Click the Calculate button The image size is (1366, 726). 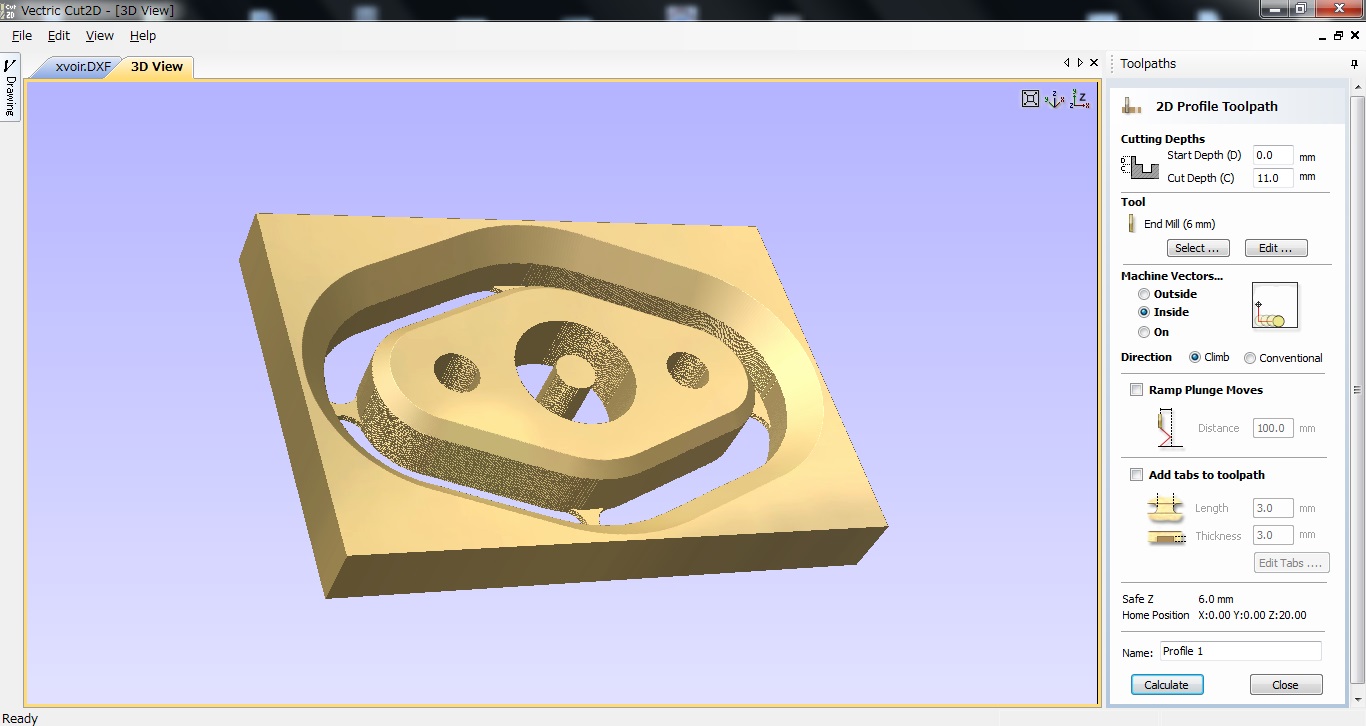(1166, 685)
